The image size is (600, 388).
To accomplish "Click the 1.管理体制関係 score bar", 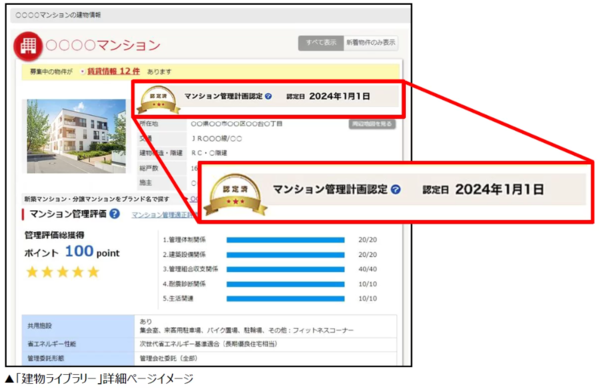I will click(285, 240).
